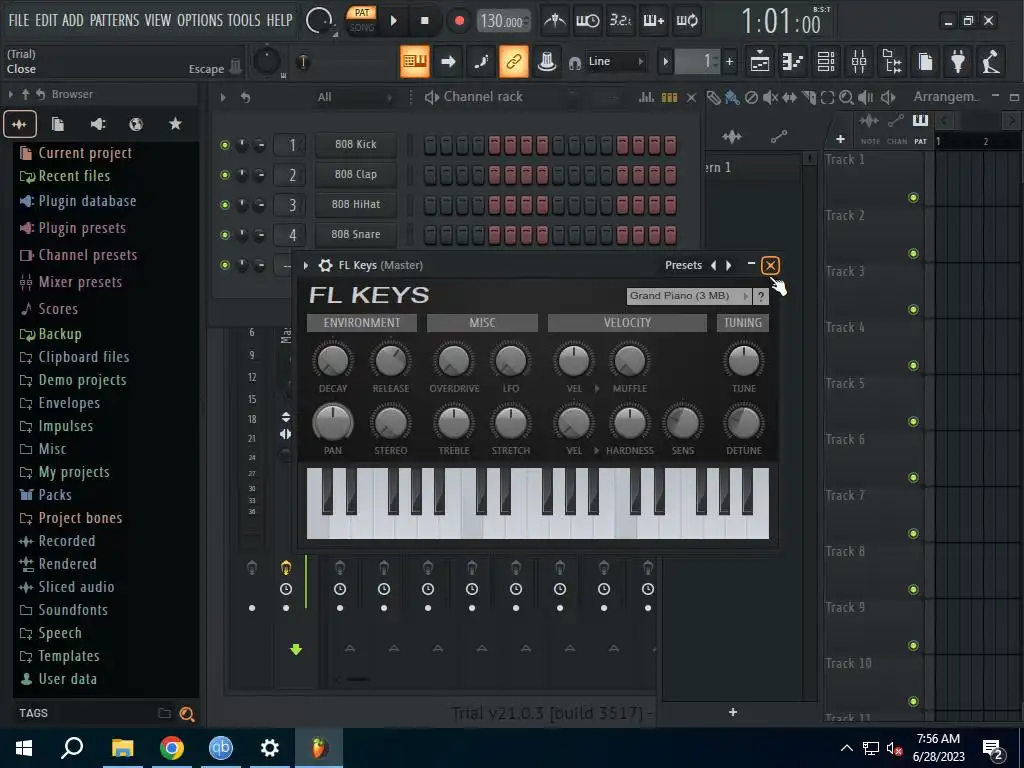
Task: Mute the 808 Kick channel green LED
Action: pyautogui.click(x=225, y=145)
